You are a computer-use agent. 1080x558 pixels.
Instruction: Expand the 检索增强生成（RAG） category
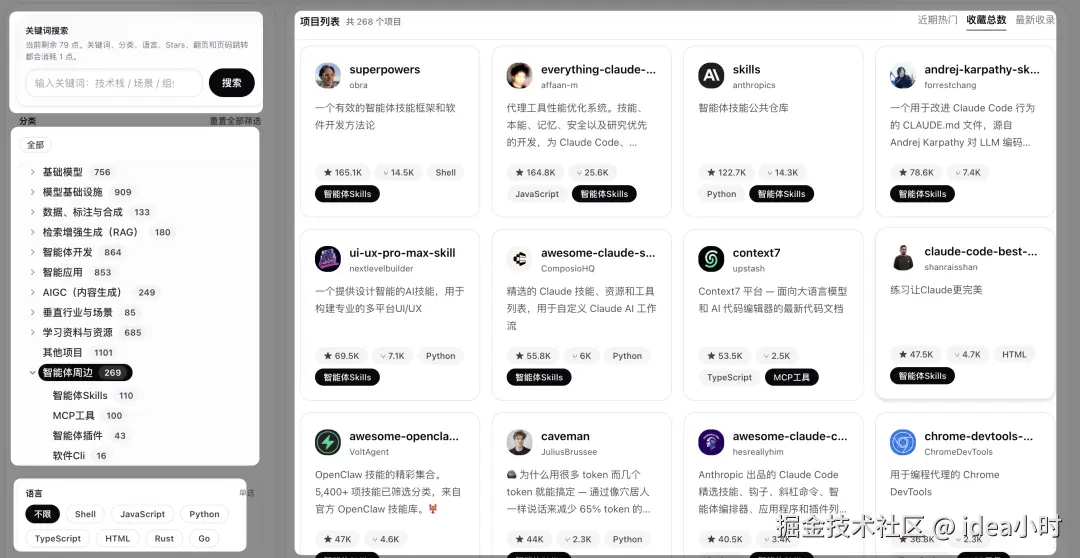32,232
